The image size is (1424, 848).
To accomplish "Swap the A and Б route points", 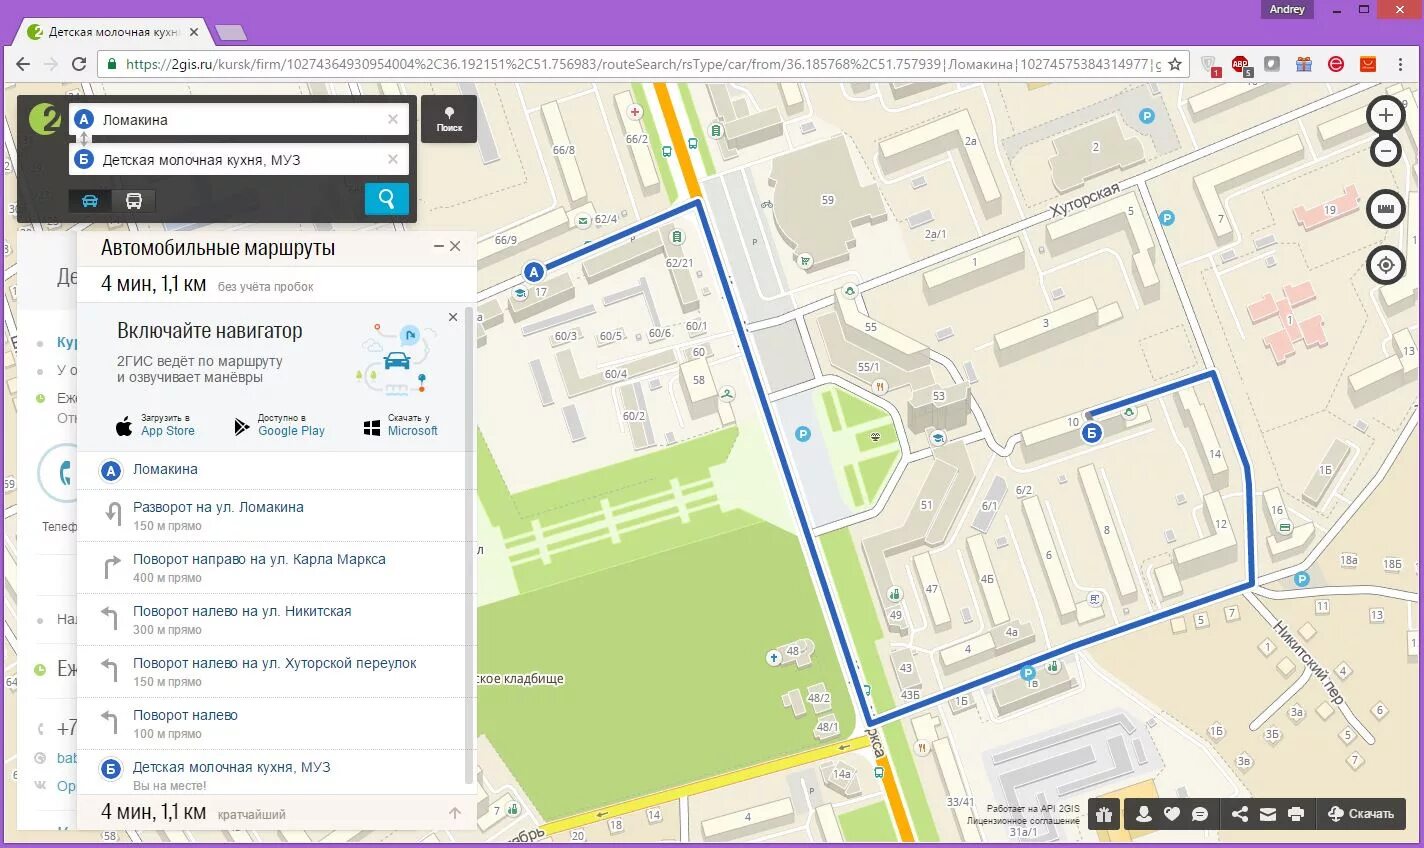I will (84, 140).
